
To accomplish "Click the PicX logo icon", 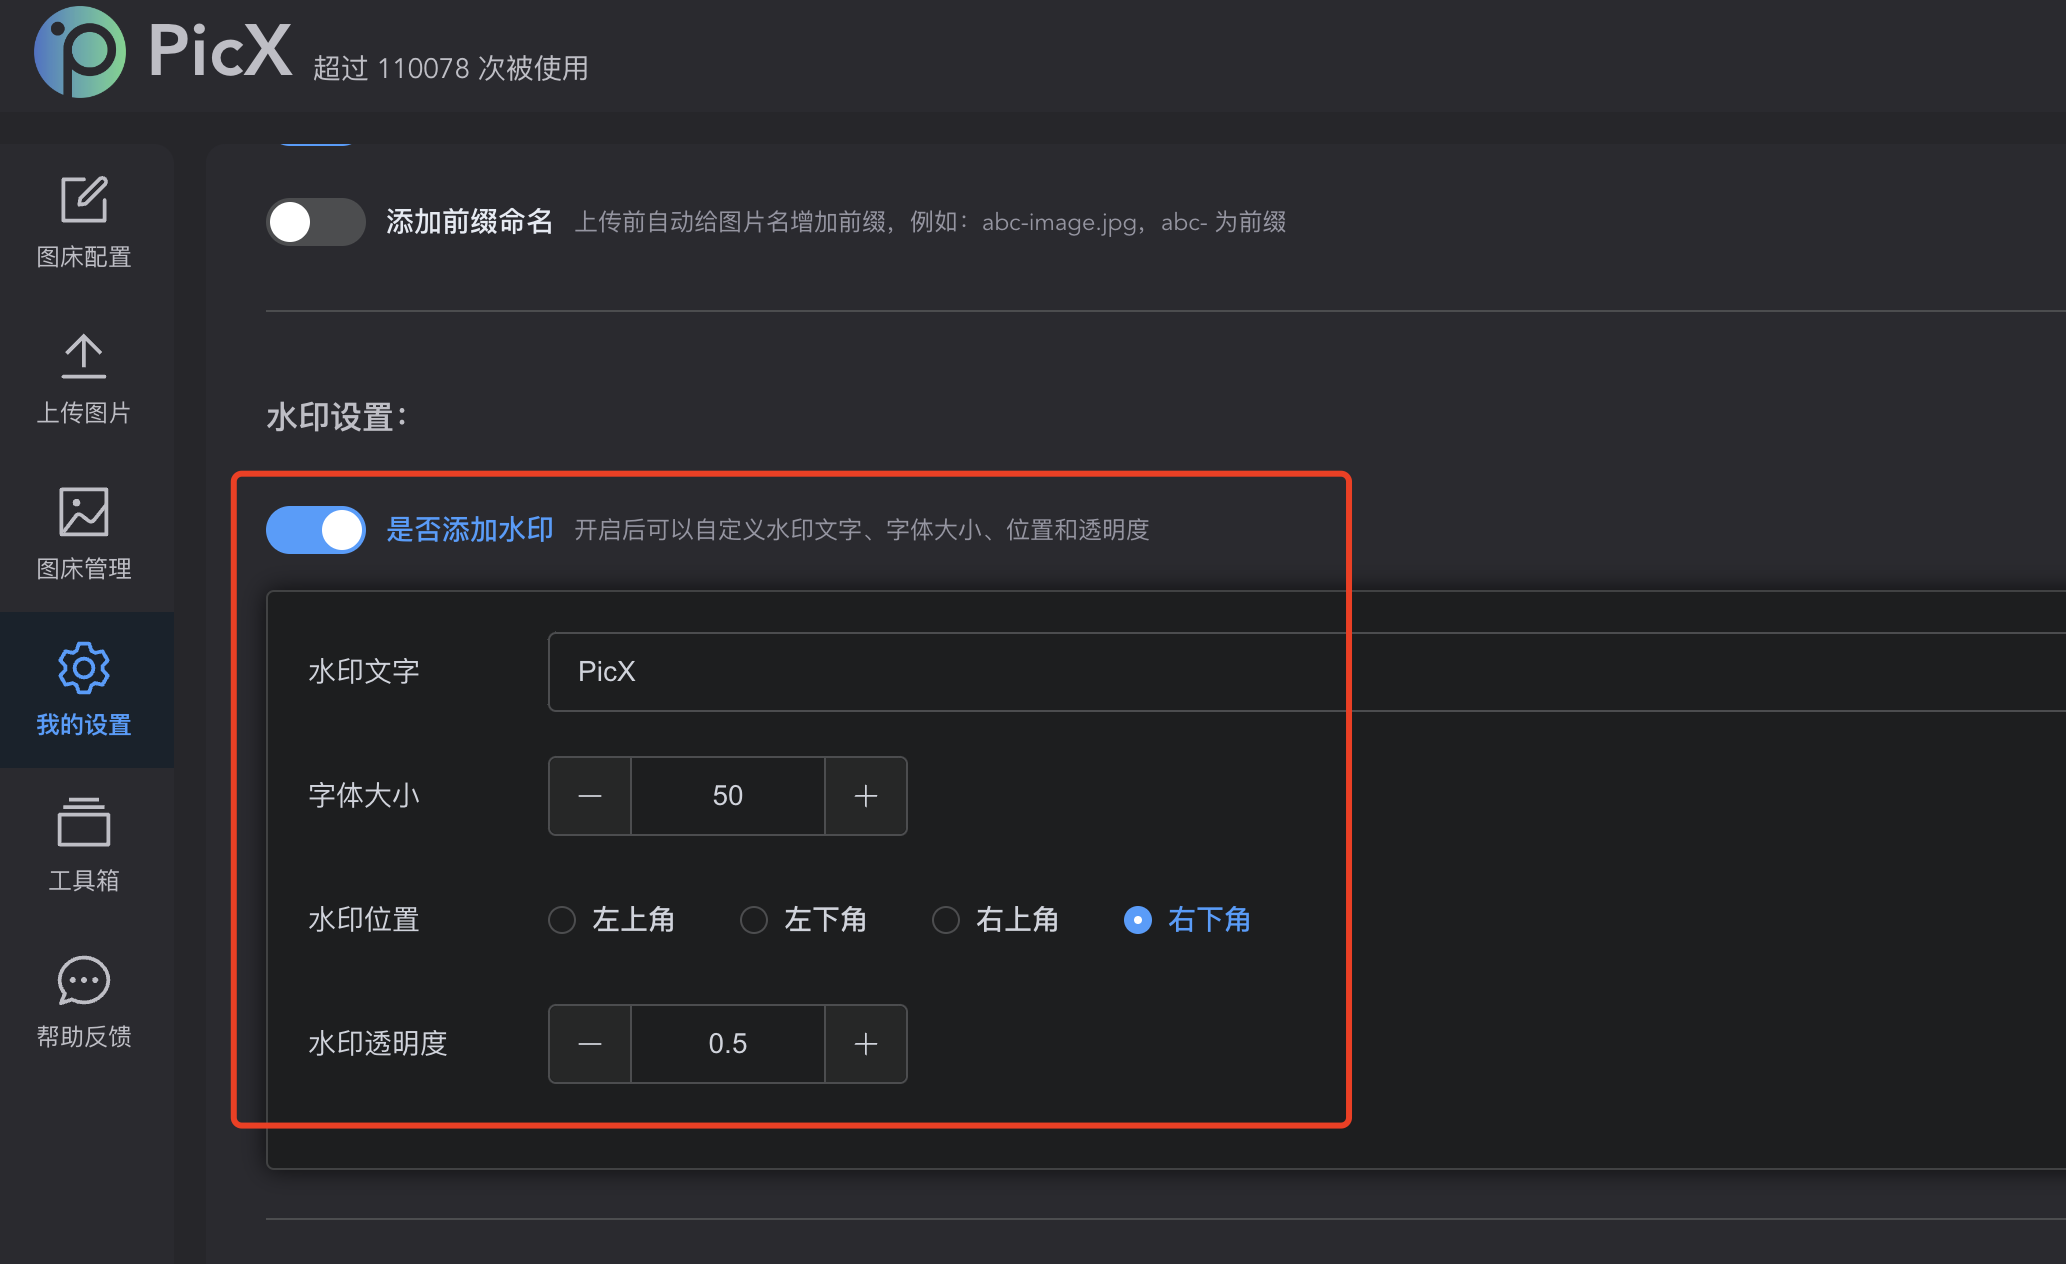I will click(80, 52).
